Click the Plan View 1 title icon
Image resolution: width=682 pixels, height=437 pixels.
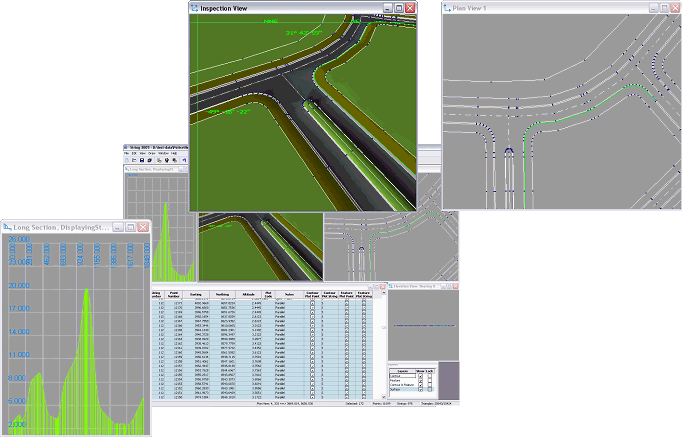[446, 8]
